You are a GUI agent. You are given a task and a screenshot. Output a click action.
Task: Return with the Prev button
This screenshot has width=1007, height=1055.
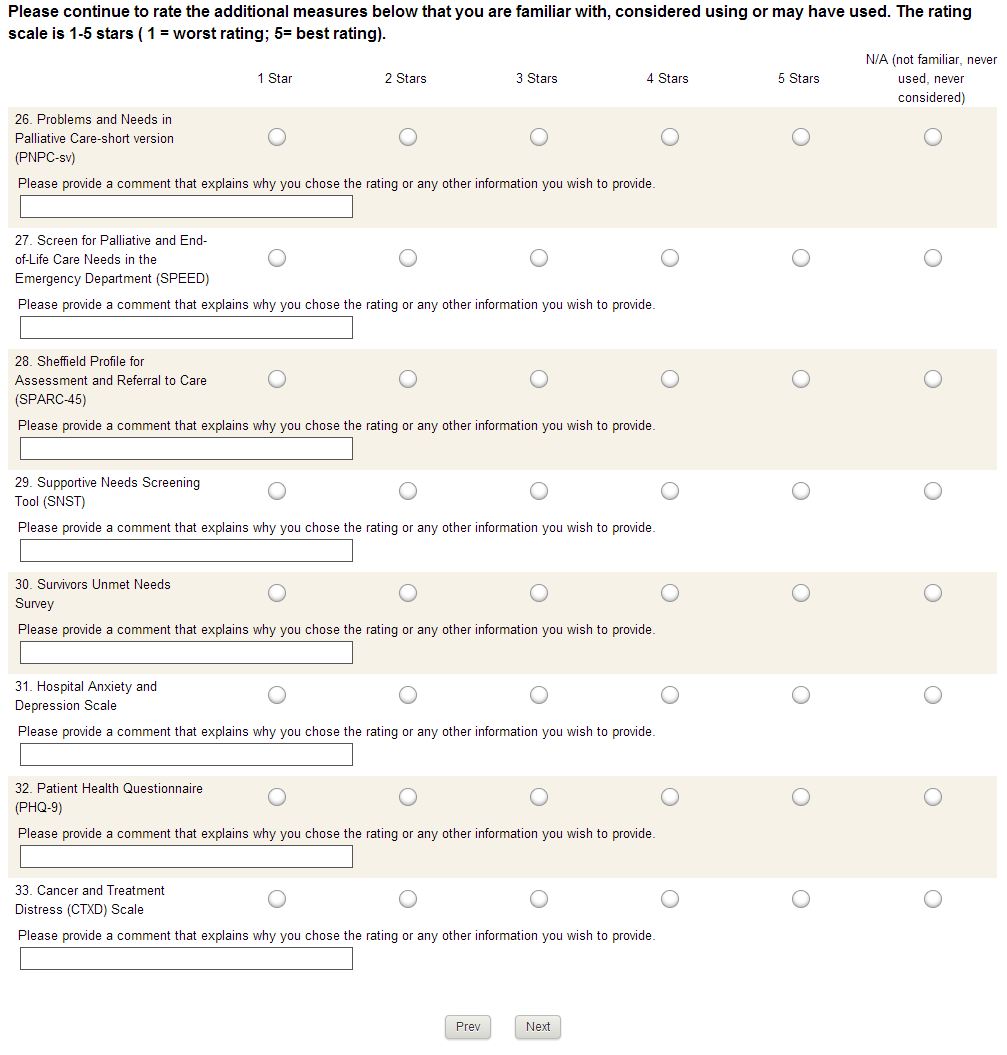[x=468, y=1027]
